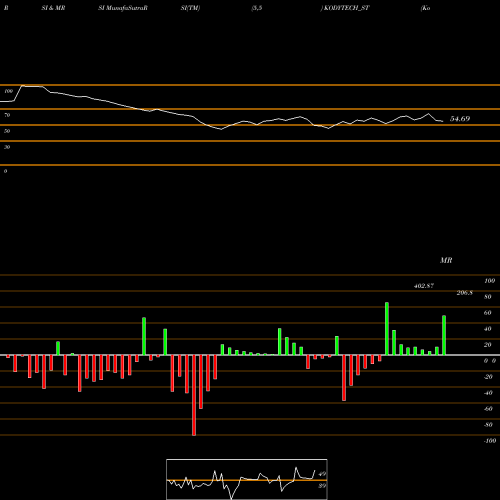Select the 206.8 value near the MR axis
Image resolution: width=500 pixels, height=500 pixels.
click(464, 293)
